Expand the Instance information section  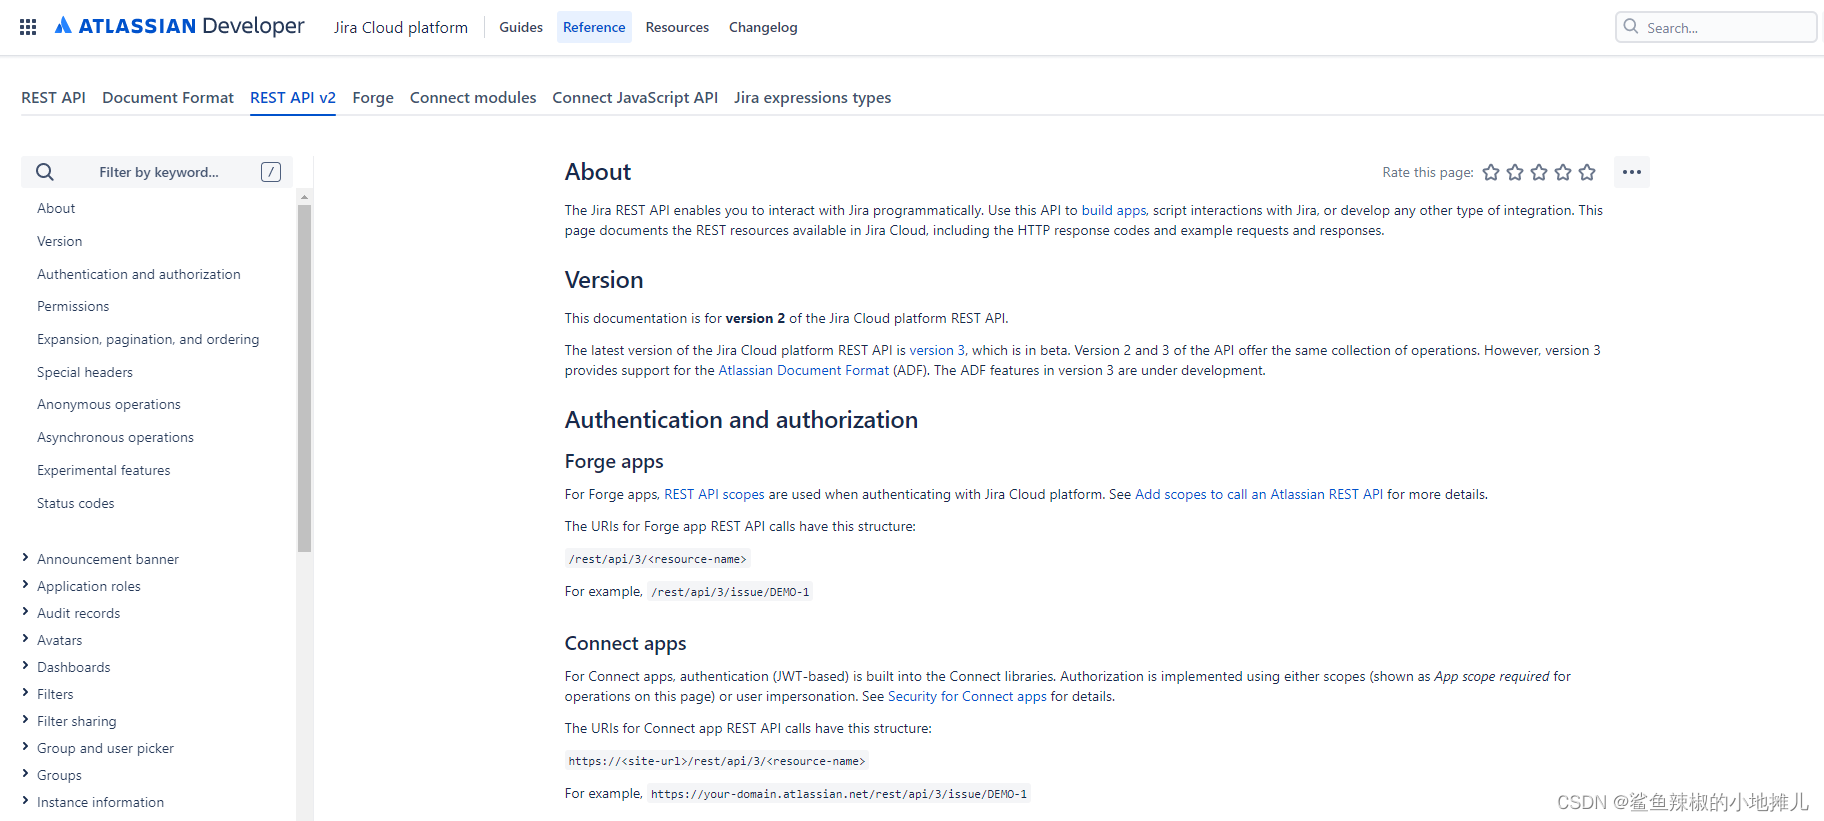(25, 801)
